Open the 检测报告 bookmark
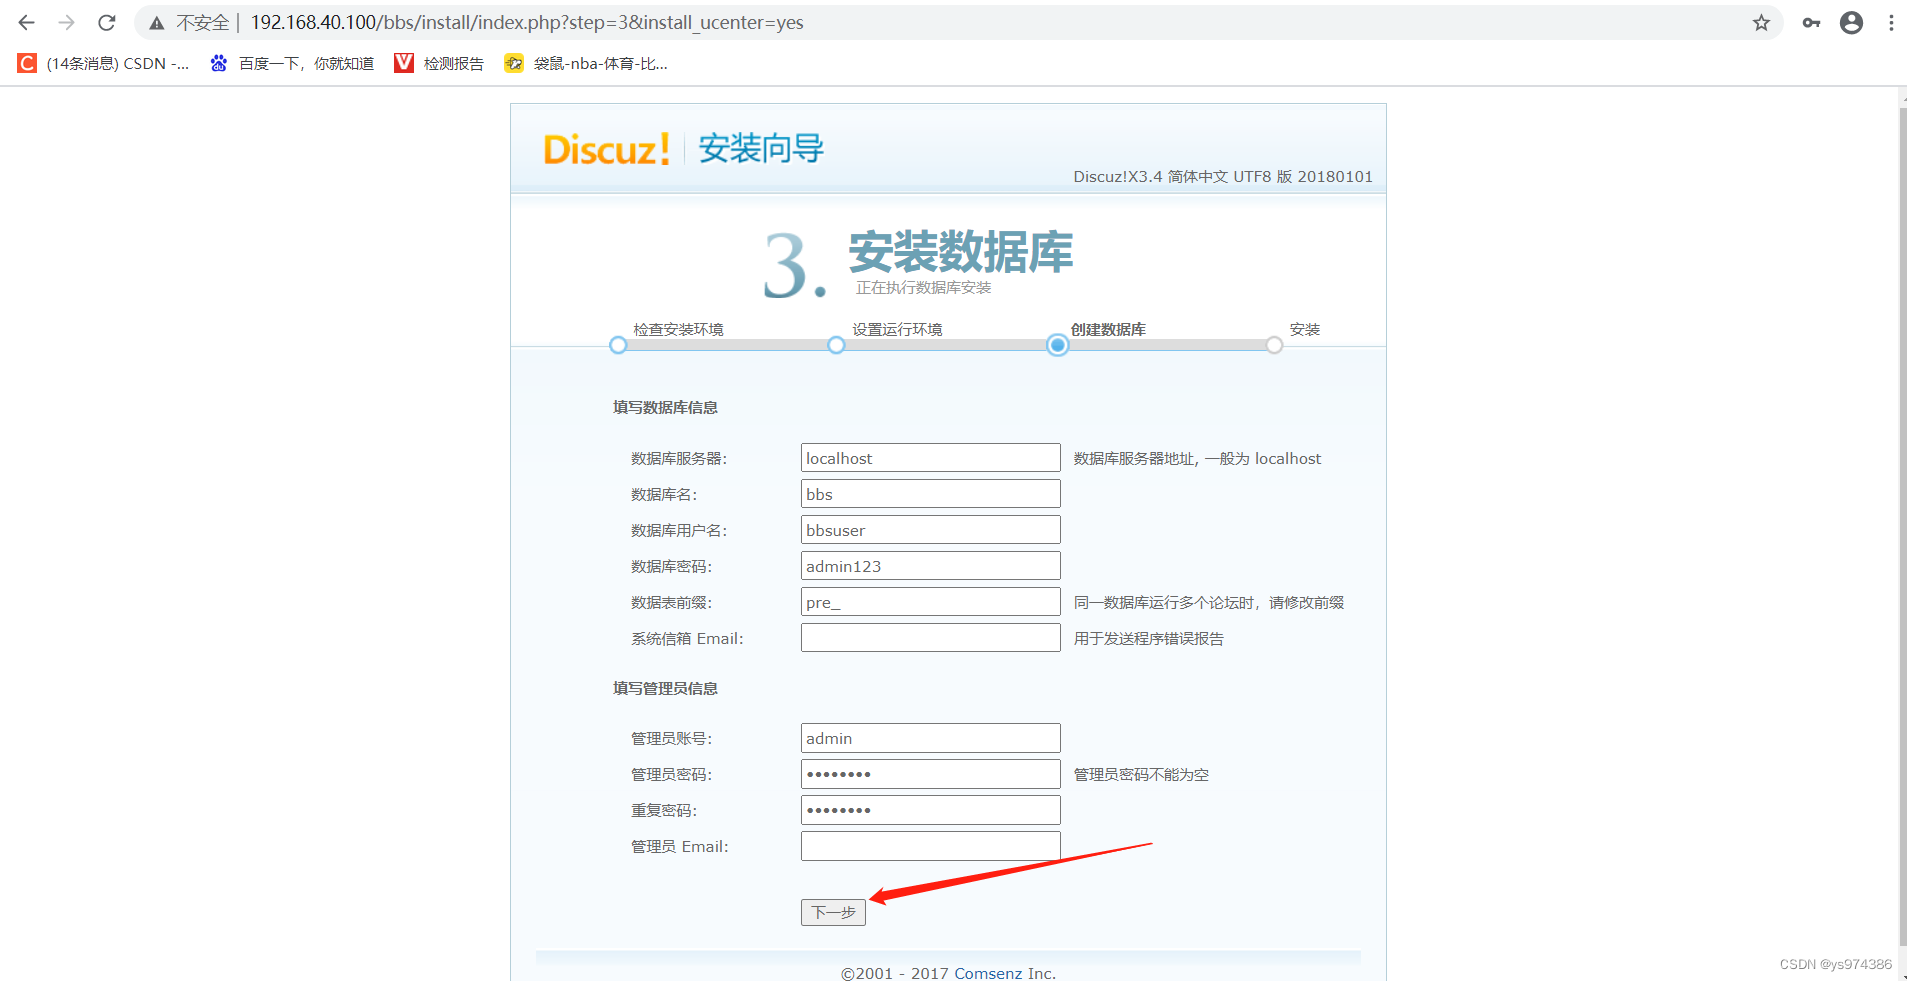Viewport: 1907px width, 981px height. [439, 63]
